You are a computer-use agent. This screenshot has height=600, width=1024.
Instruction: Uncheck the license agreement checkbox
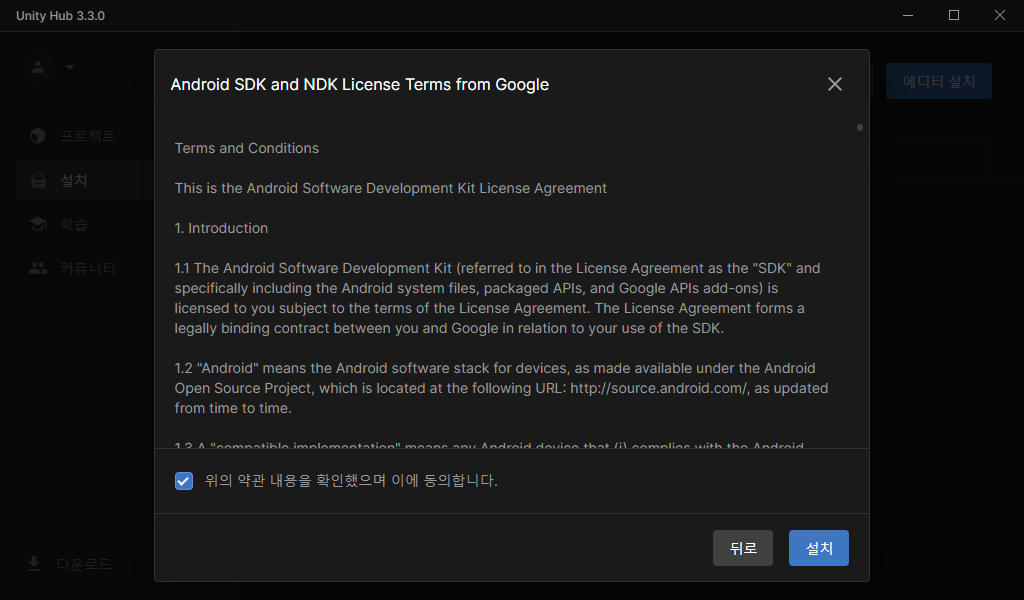pos(184,481)
